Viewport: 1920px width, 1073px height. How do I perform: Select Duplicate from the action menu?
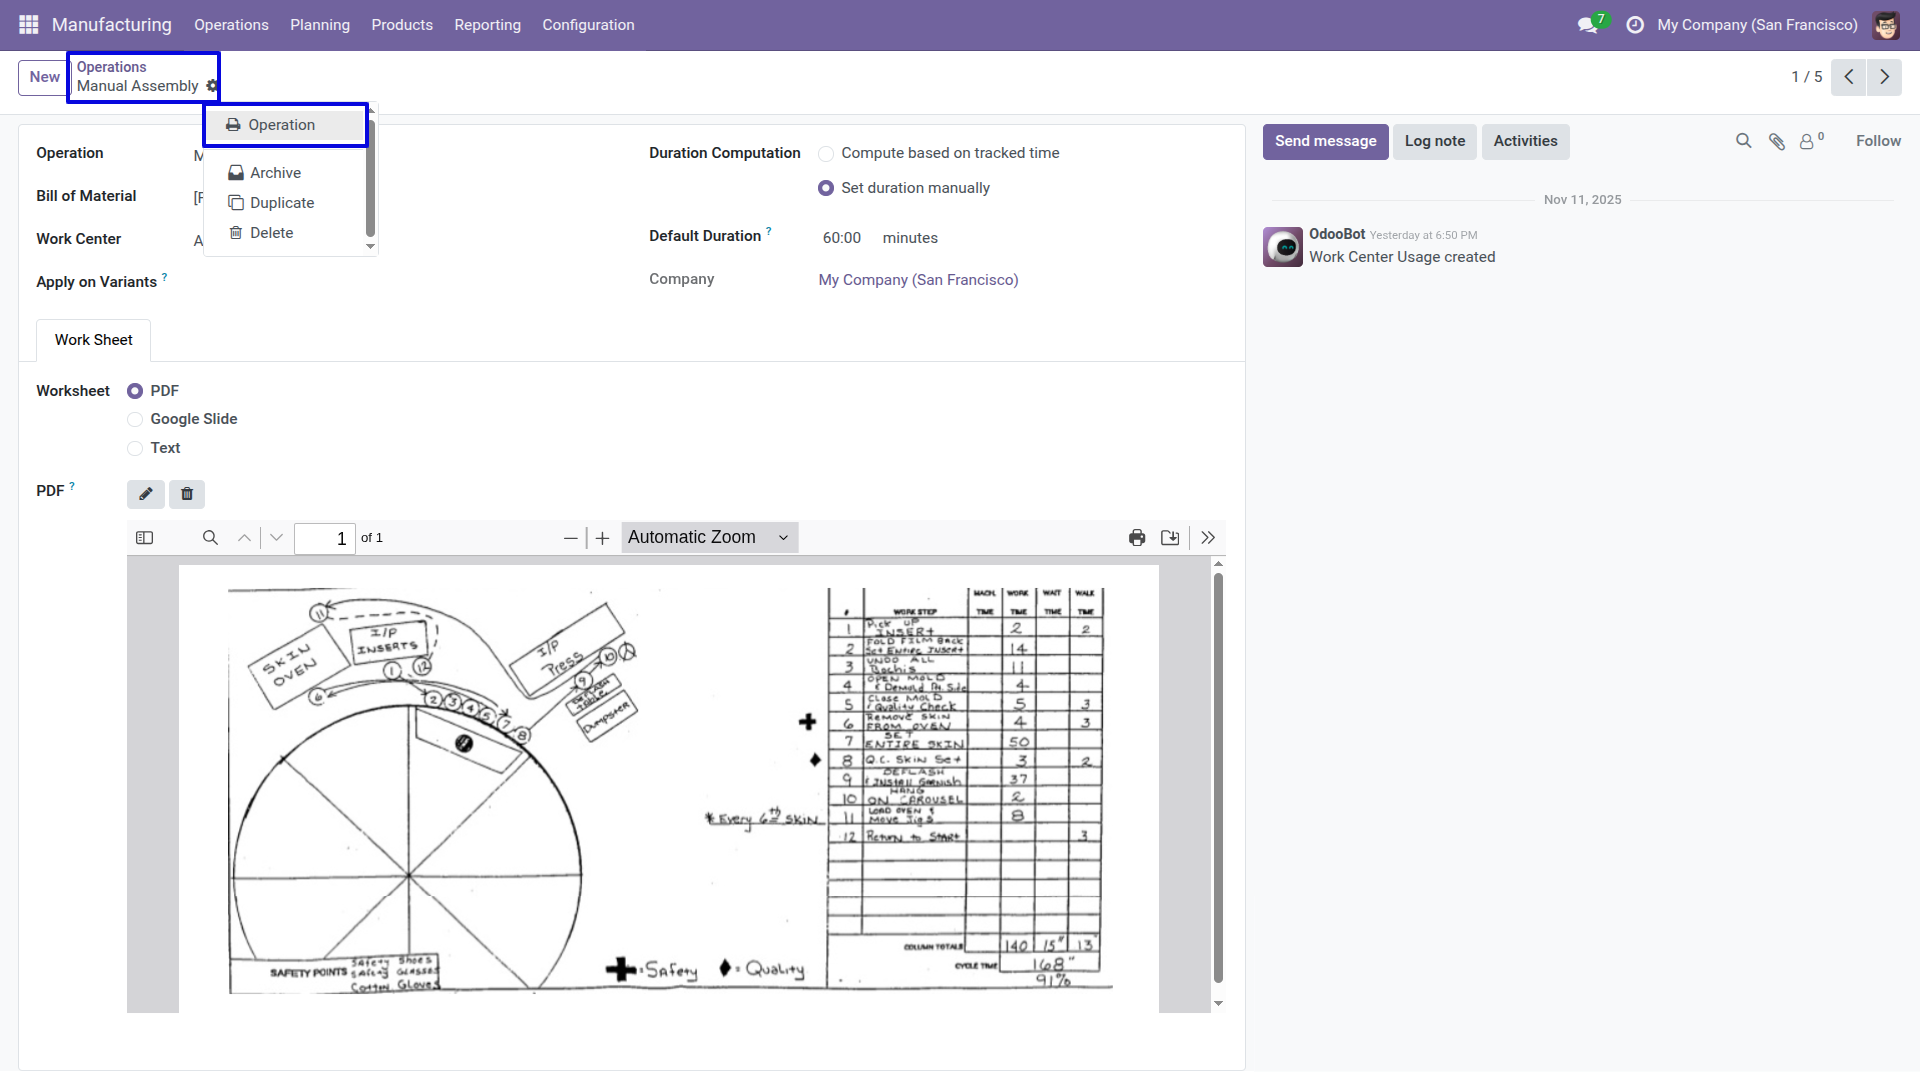pos(271,203)
